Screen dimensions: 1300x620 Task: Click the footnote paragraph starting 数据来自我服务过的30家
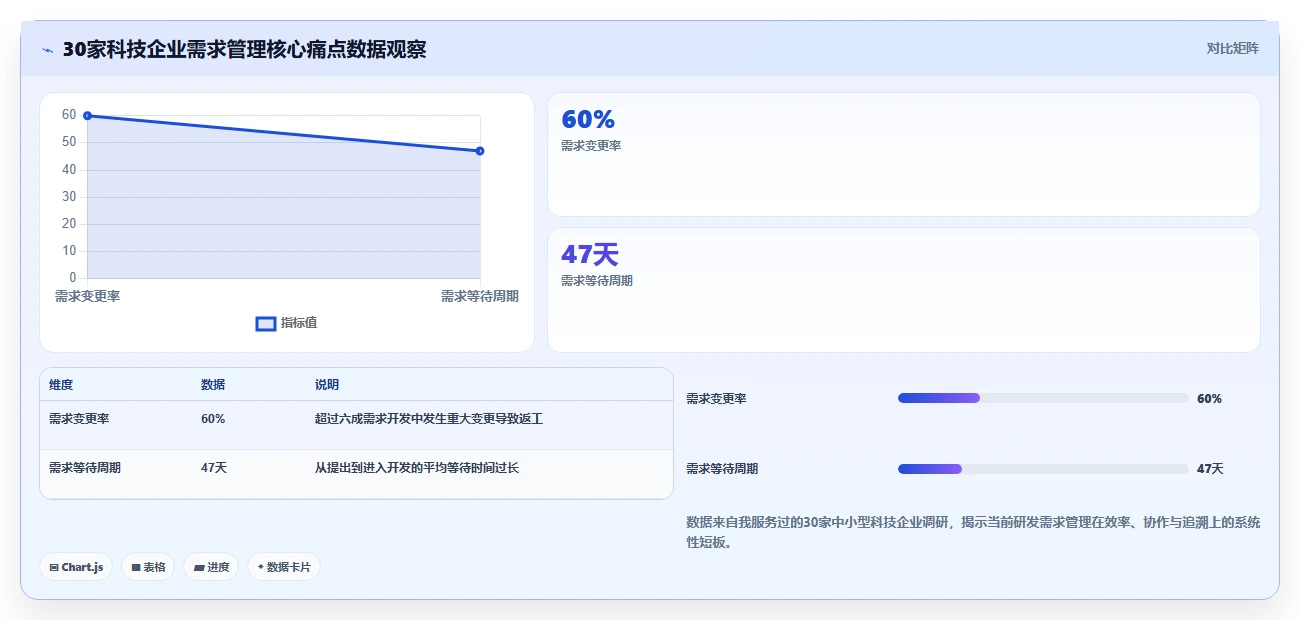(973, 532)
